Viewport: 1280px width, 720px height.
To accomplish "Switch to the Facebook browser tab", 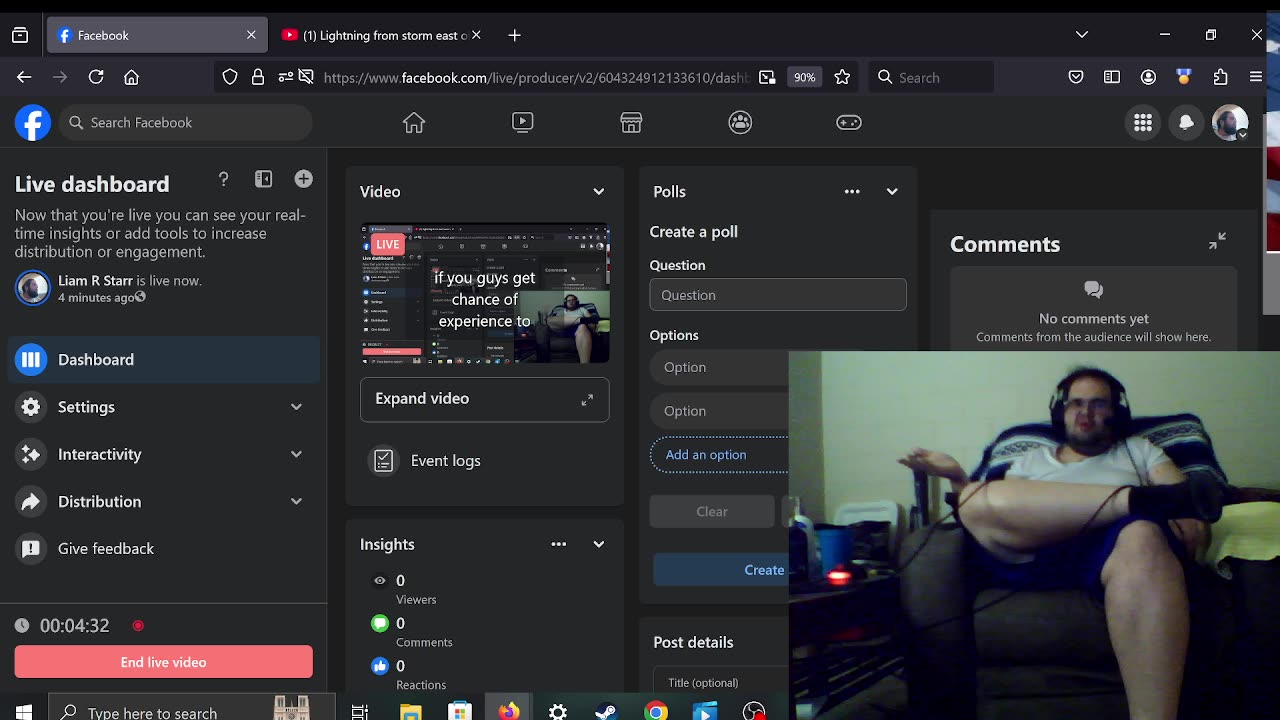I will [x=157, y=35].
